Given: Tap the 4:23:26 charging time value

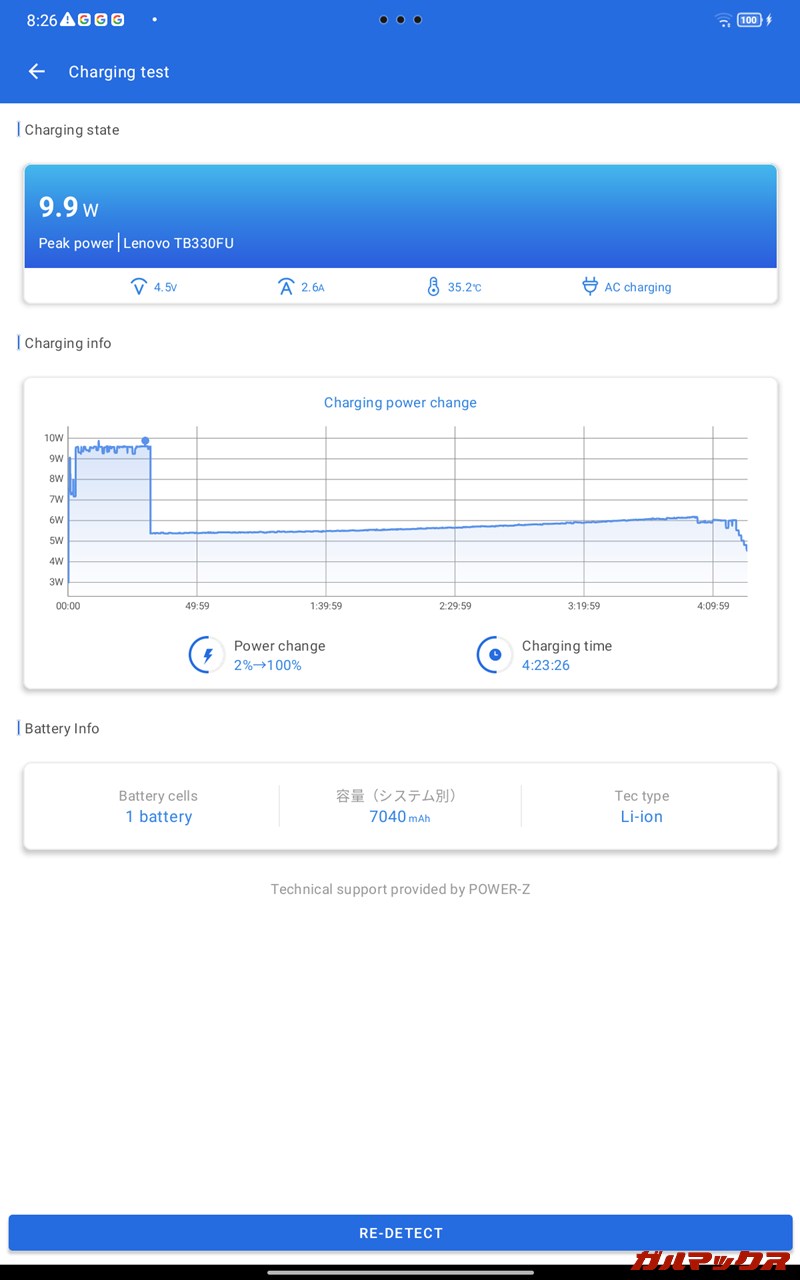Looking at the screenshot, I should click(x=545, y=665).
